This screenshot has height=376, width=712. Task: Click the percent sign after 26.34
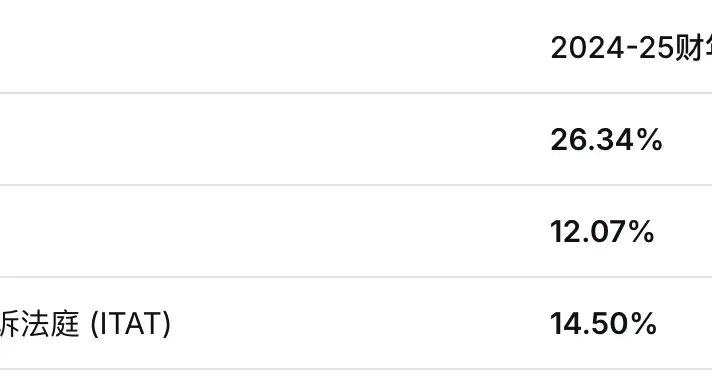point(650,140)
